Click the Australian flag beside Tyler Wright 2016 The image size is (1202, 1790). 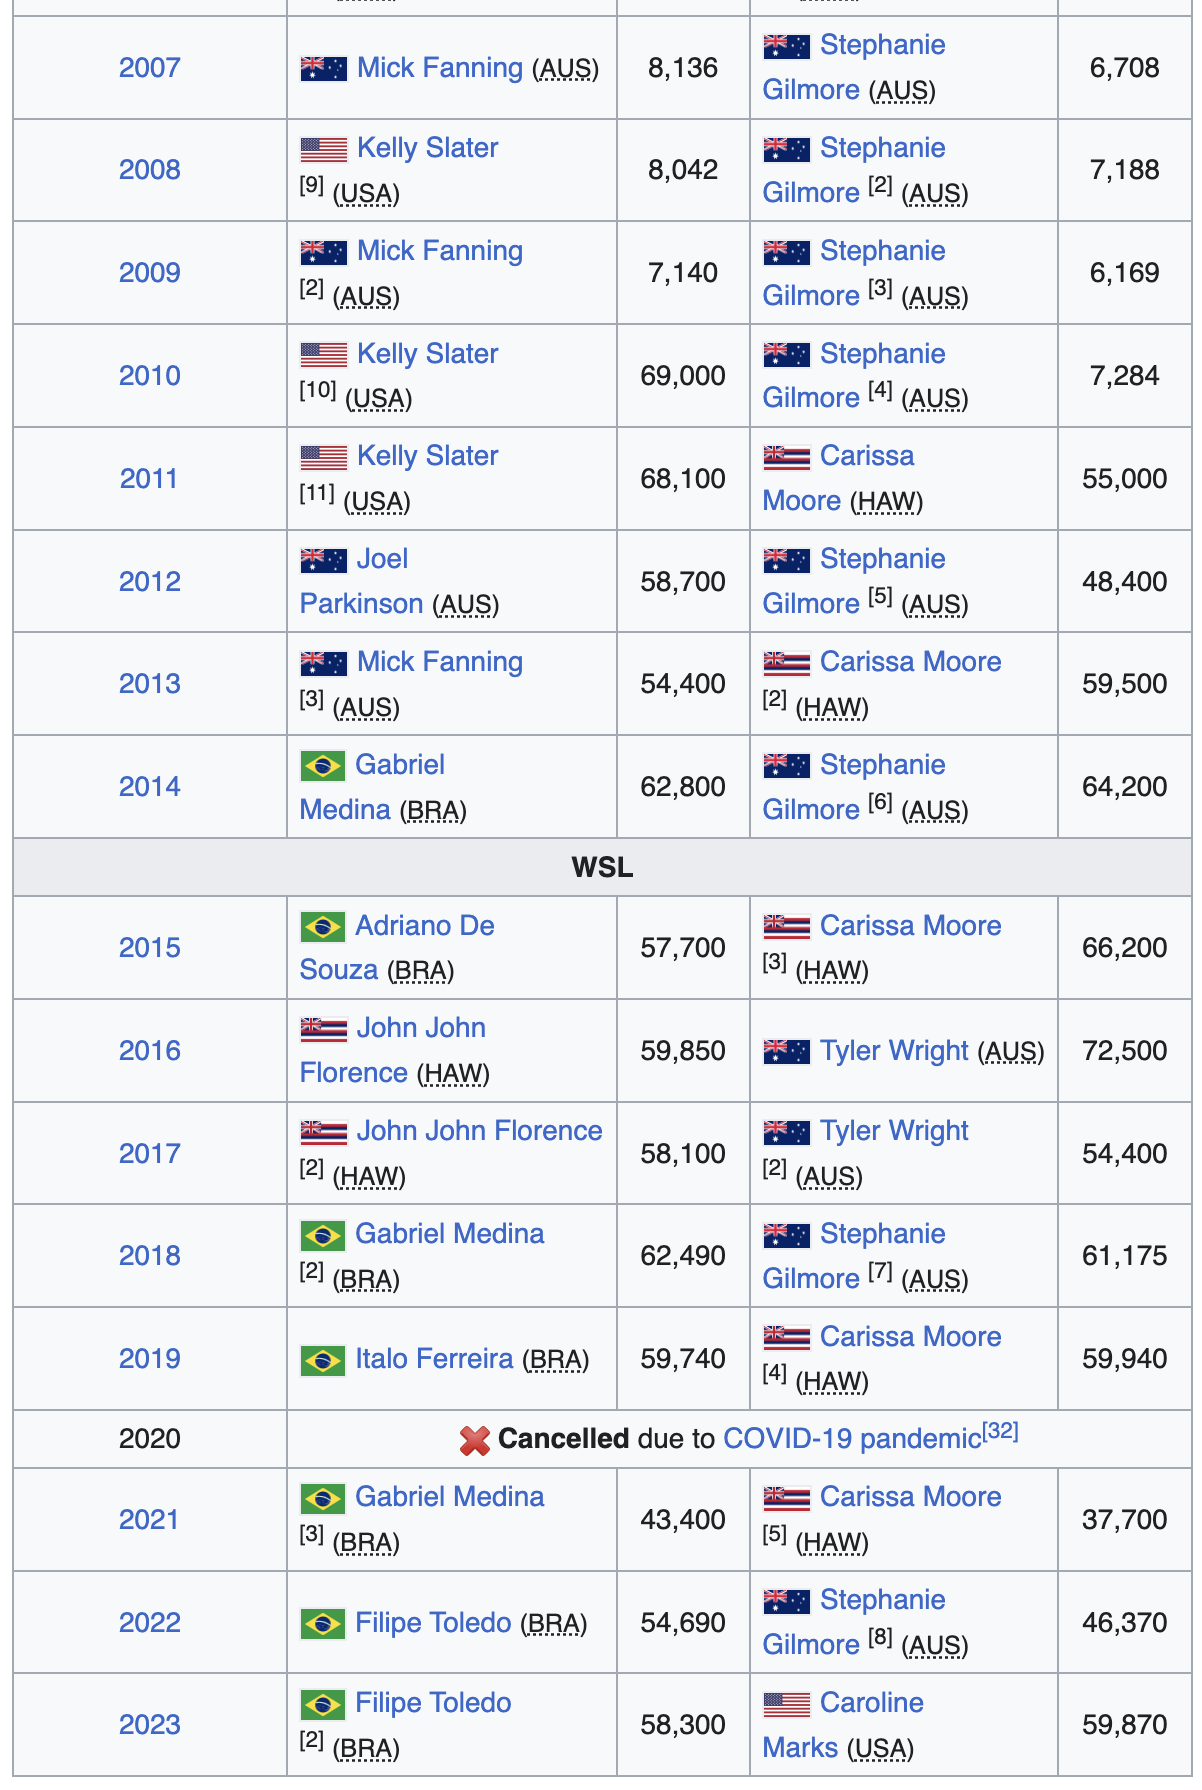pos(786,1052)
